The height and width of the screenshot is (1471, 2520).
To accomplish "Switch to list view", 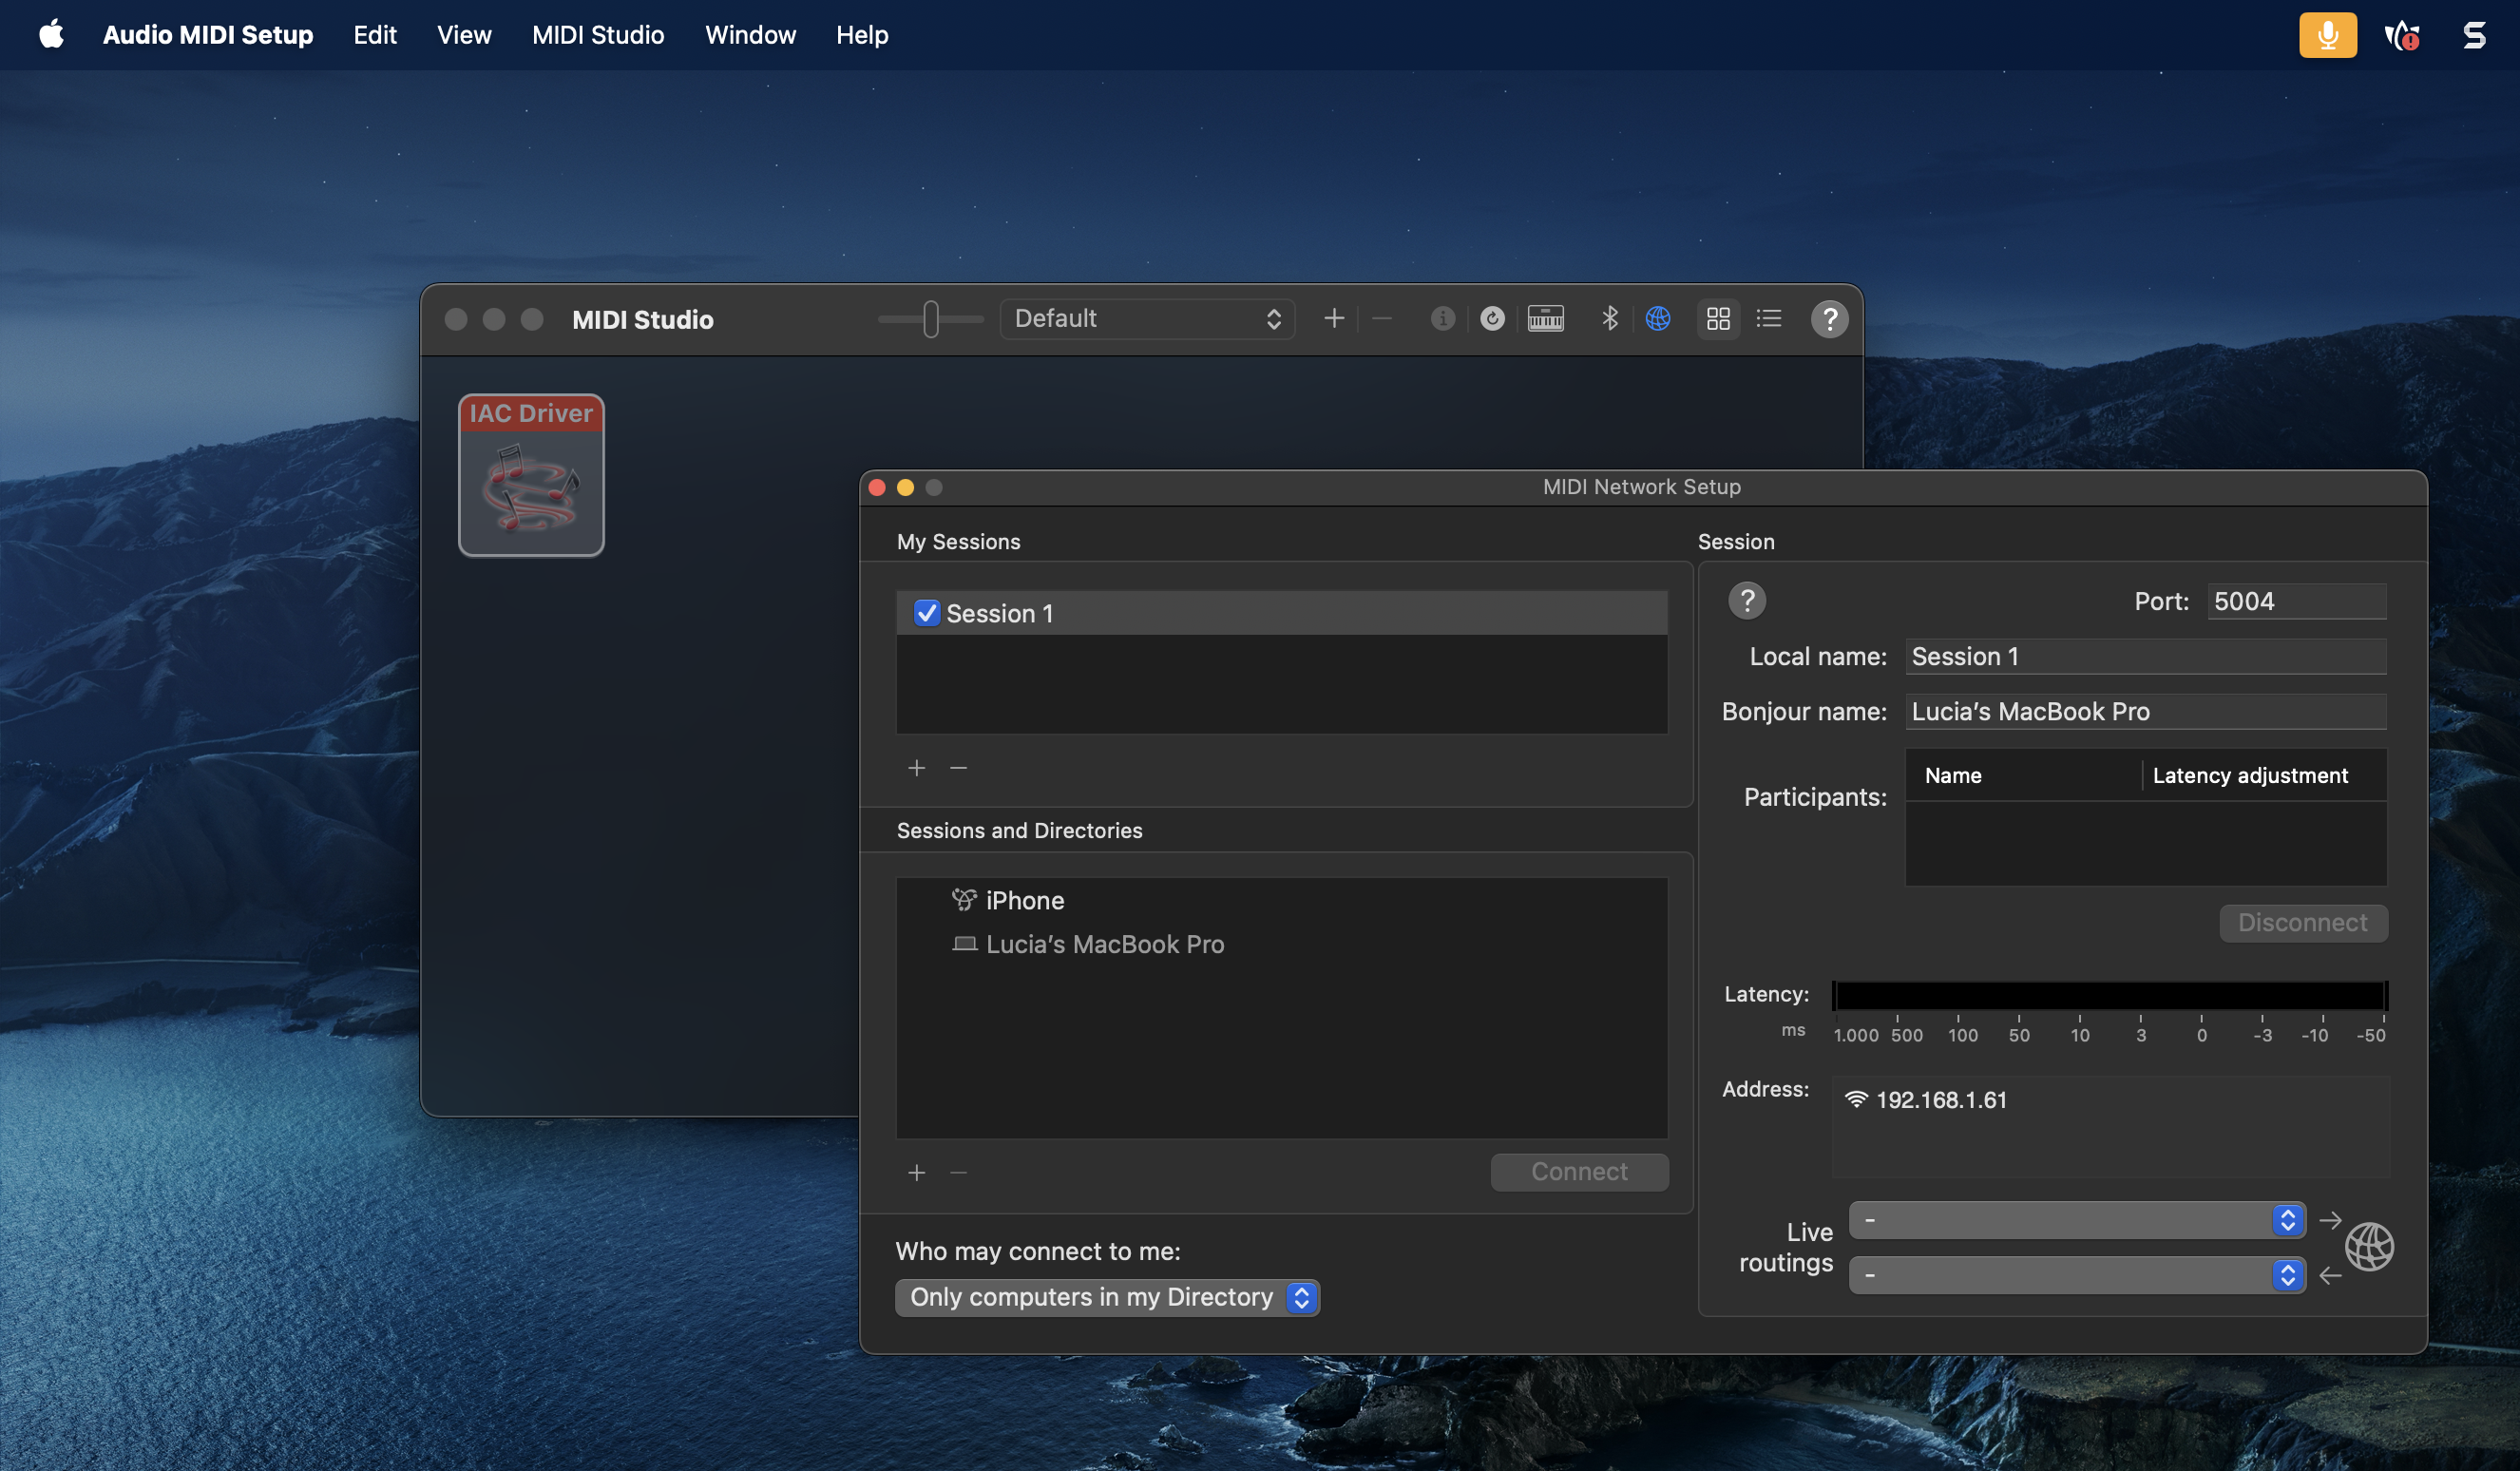I will 1768,318.
